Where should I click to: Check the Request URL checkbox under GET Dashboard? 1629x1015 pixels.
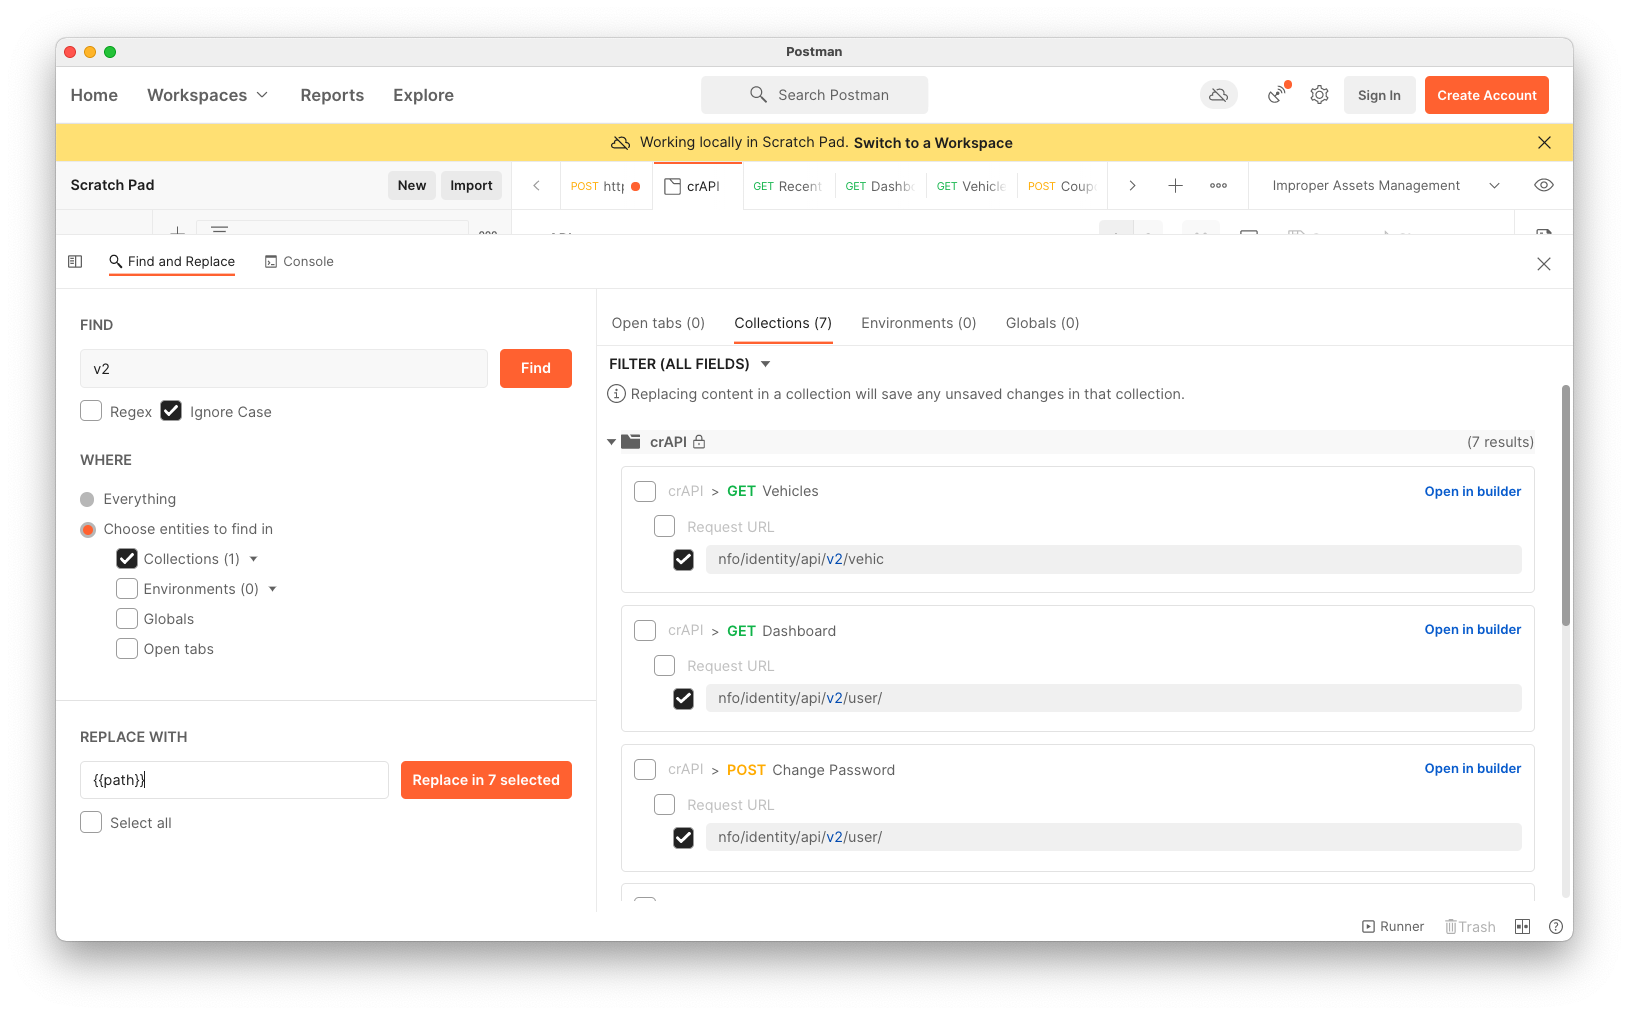[664, 665]
